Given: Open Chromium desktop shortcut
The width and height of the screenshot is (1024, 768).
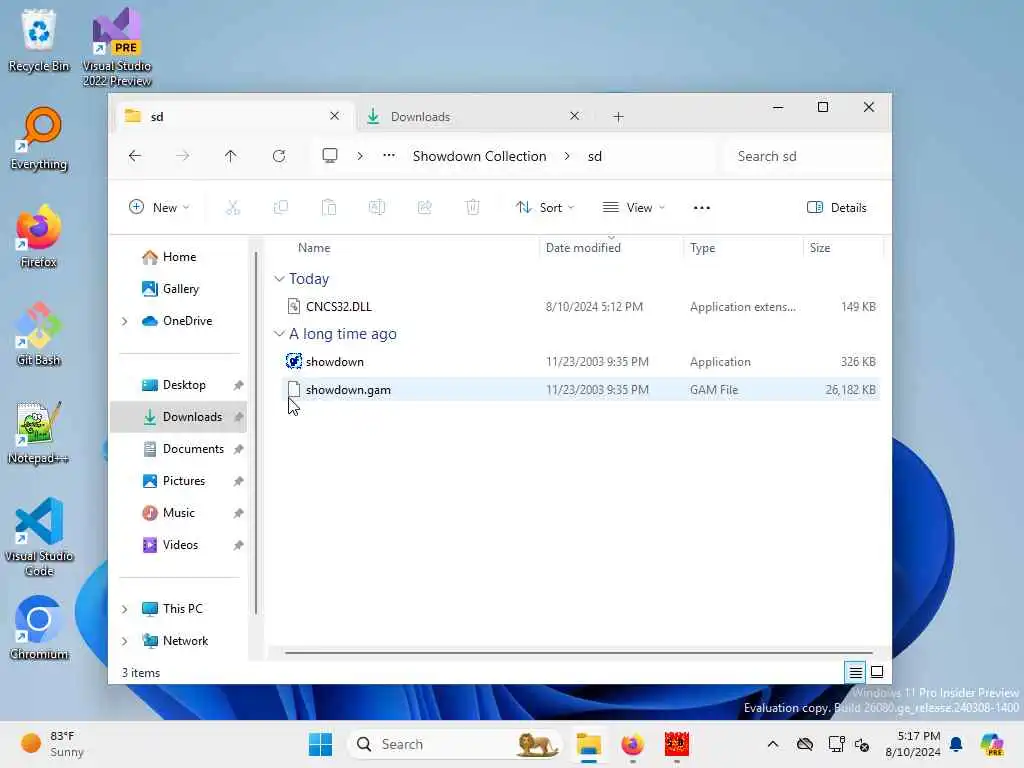Looking at the screenshot, I should 39,628.
